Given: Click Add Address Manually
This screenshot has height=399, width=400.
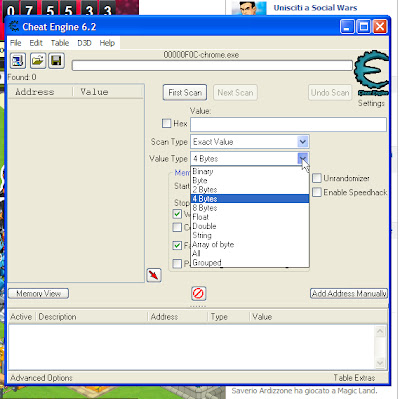Looking at the screenshot, I should [349, 294].
